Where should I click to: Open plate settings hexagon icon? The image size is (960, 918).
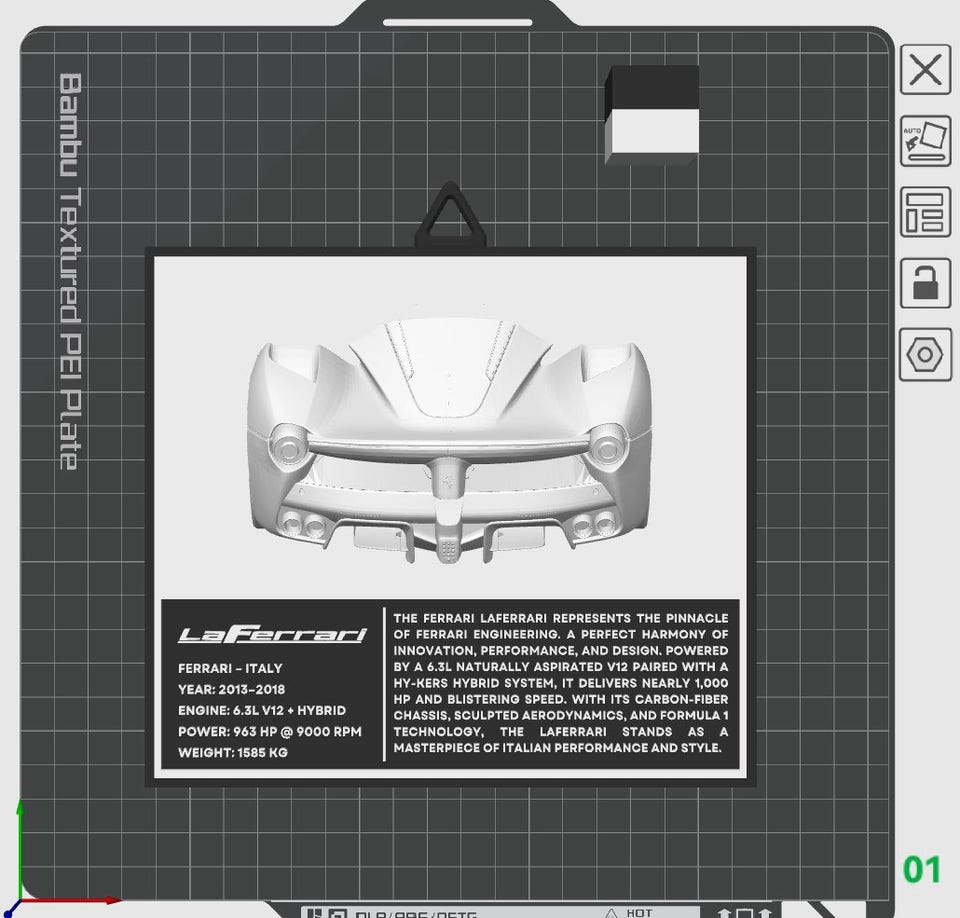[925, 354]
